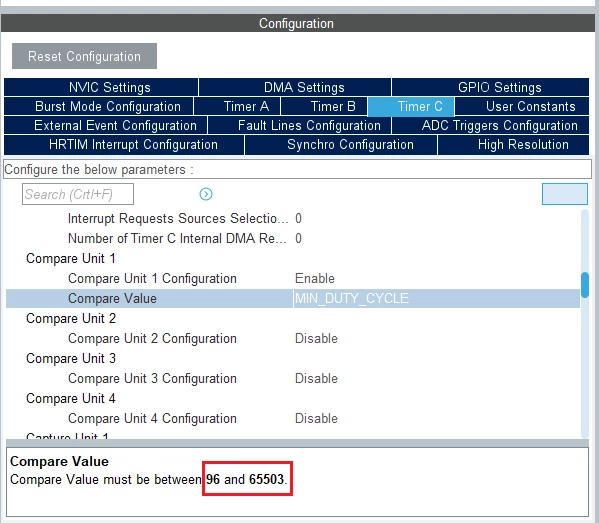599x523 pixels.
Task: Click the Compare Unit 1 Configuration Enable value
Action: coord(315,279)
